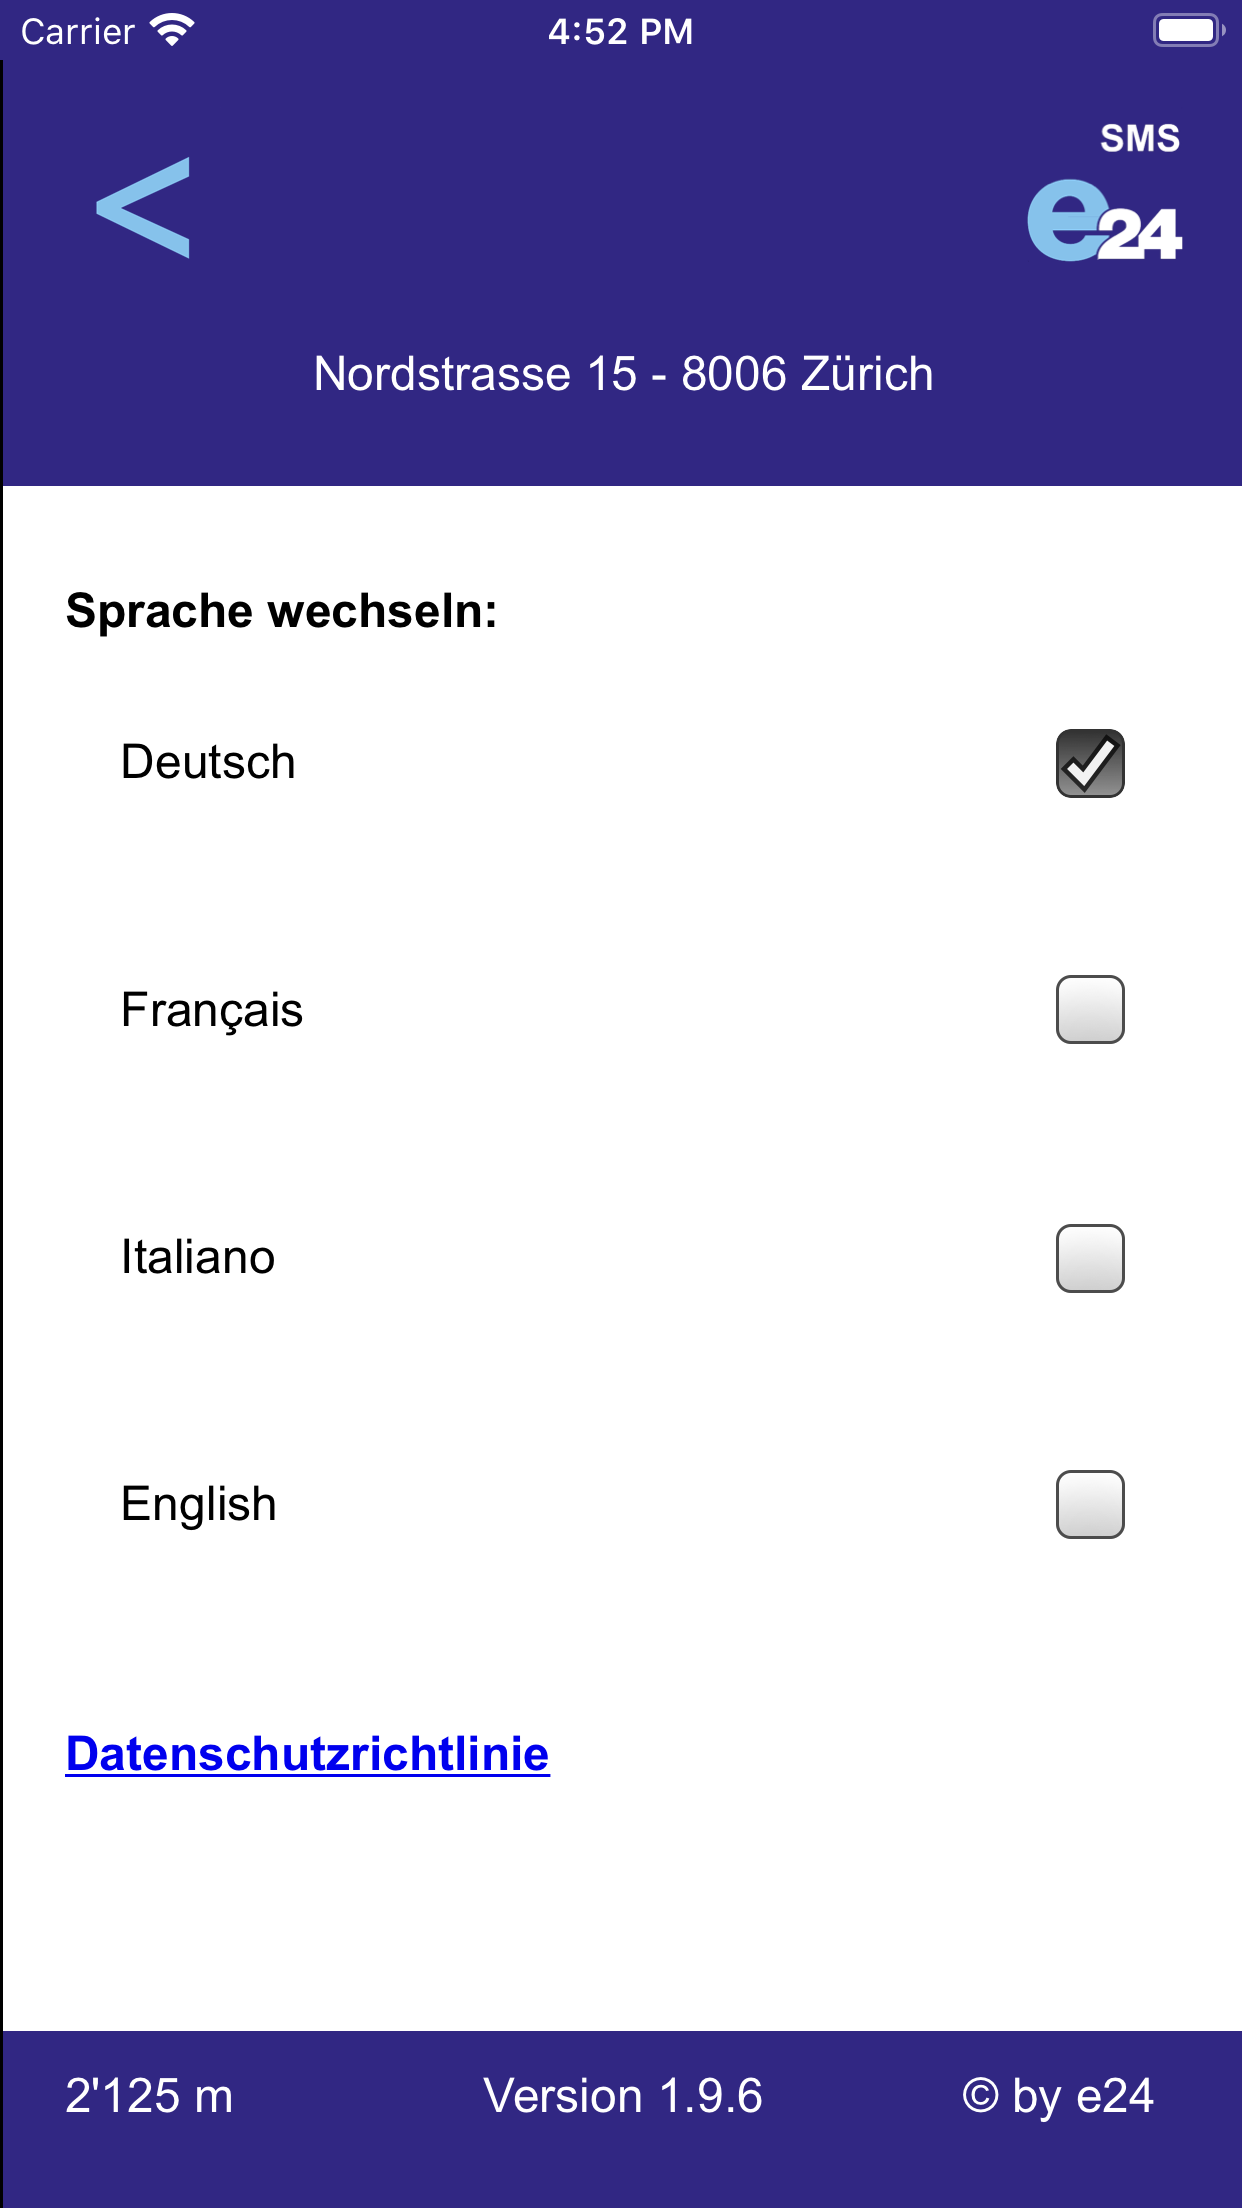The height and width of the screenshot is (2208, 1242).
Task: Tap the Français language label
Action: [212, 1010]
